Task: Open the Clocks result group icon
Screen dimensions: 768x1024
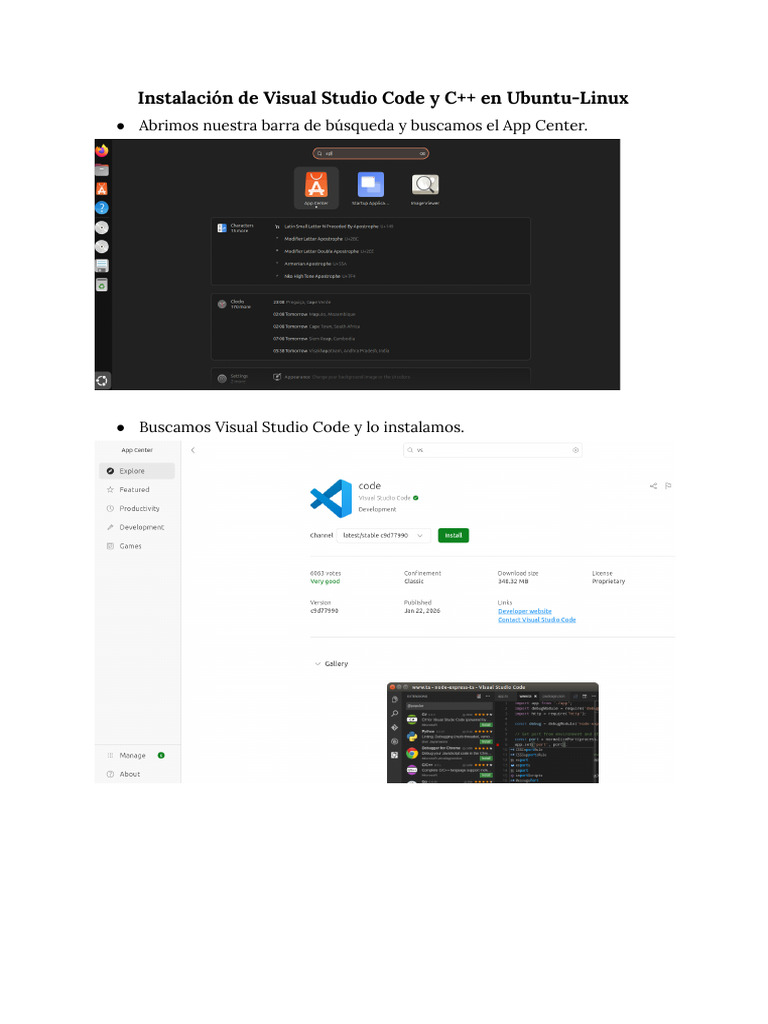Action: tap(222, 304)
